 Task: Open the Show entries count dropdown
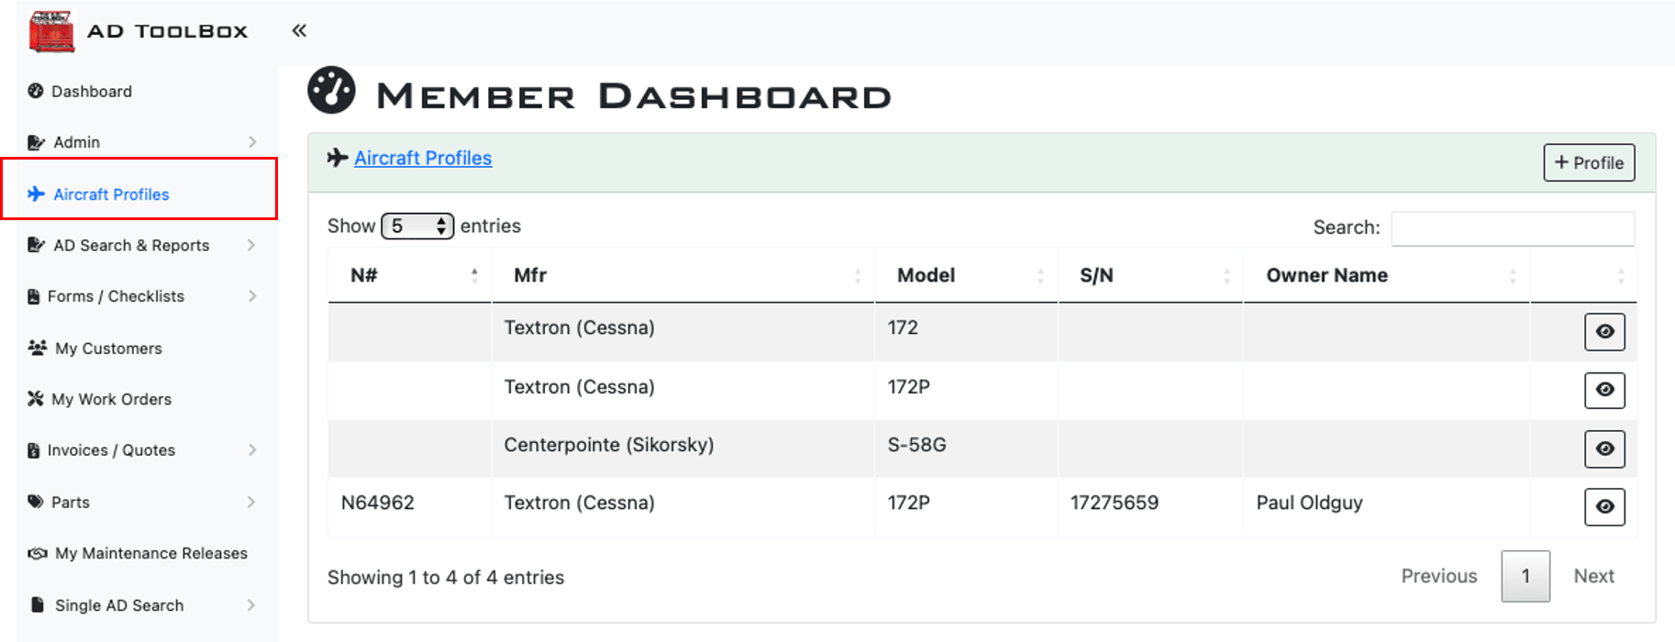(417, 226)
